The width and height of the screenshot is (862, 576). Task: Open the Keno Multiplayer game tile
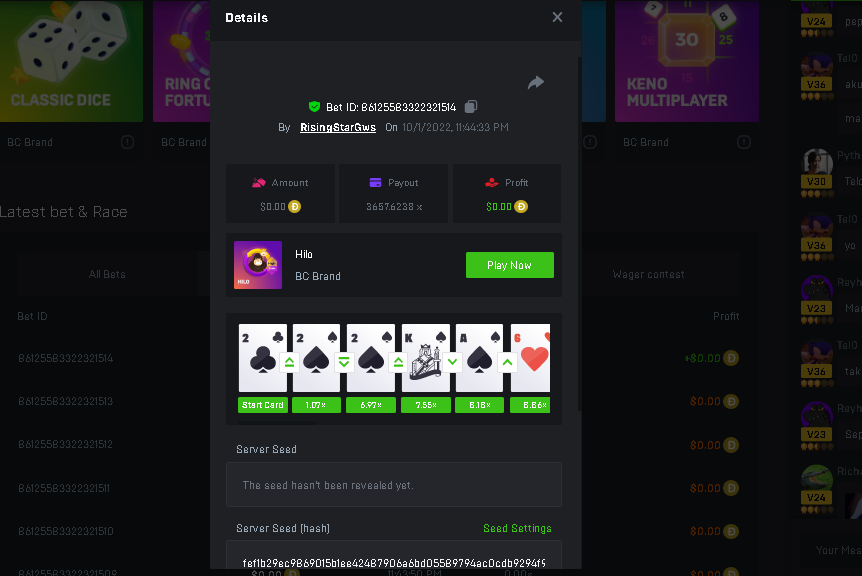(x=687, y=61)
